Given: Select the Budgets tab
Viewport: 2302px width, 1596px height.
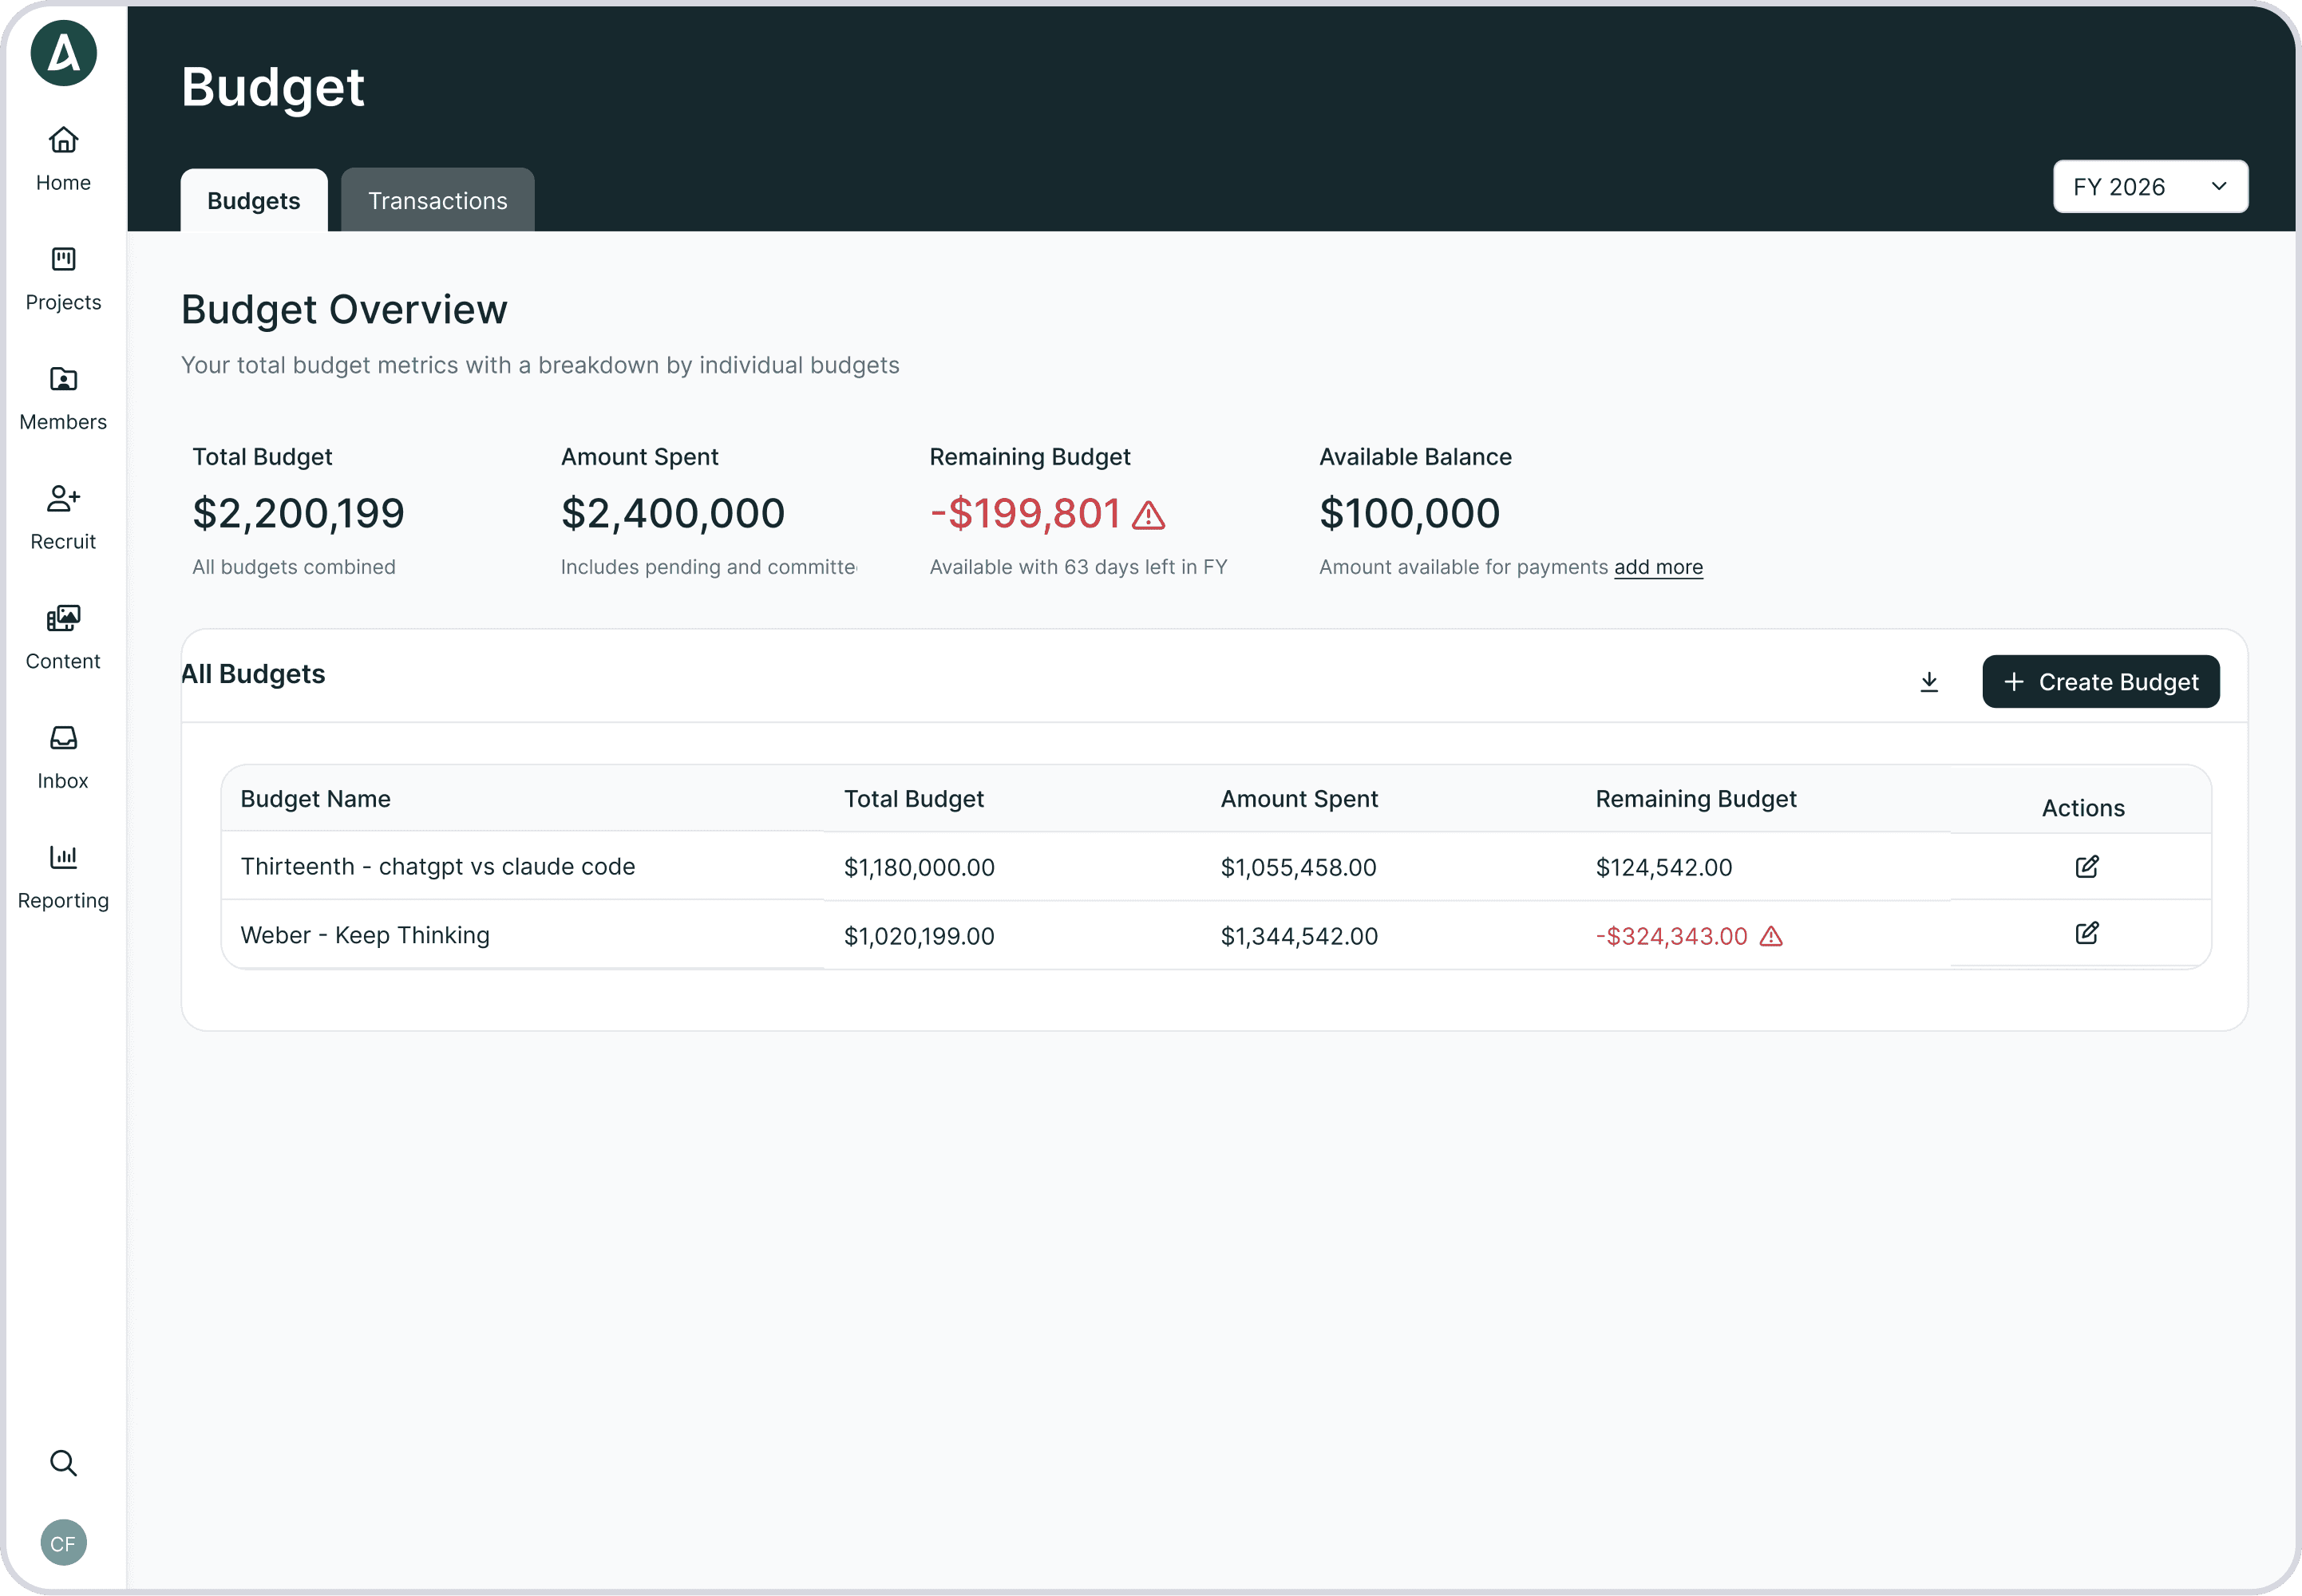Looking at the screenshot, I should pos(253,200).
